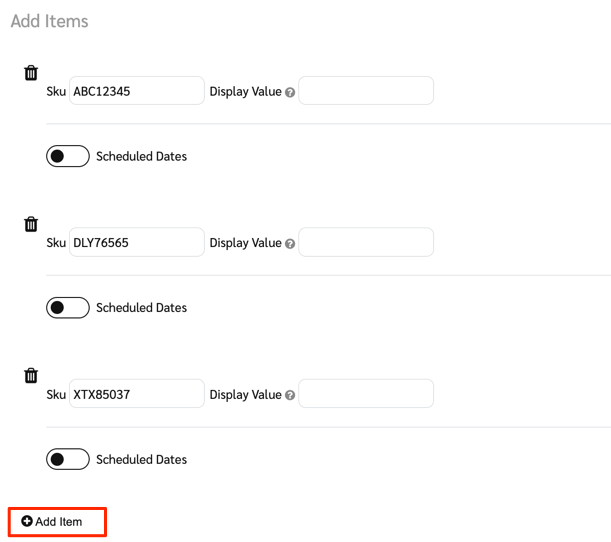Click the Scheduled Dates label under ABC12345

coord(141,156)
